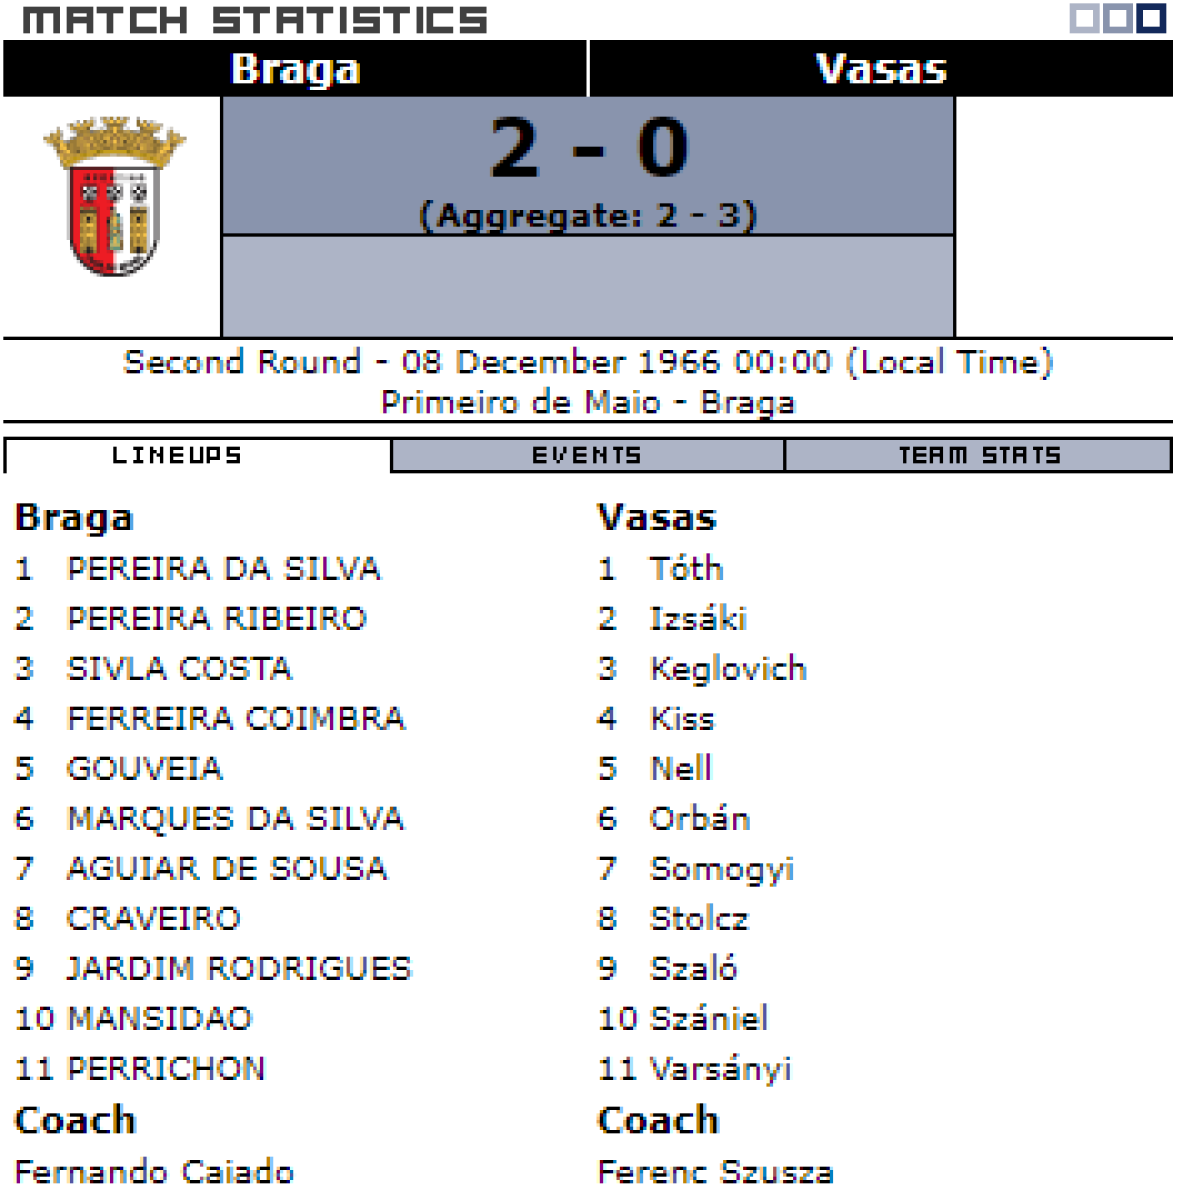Click the Vasas team name in header

[881, 69]
